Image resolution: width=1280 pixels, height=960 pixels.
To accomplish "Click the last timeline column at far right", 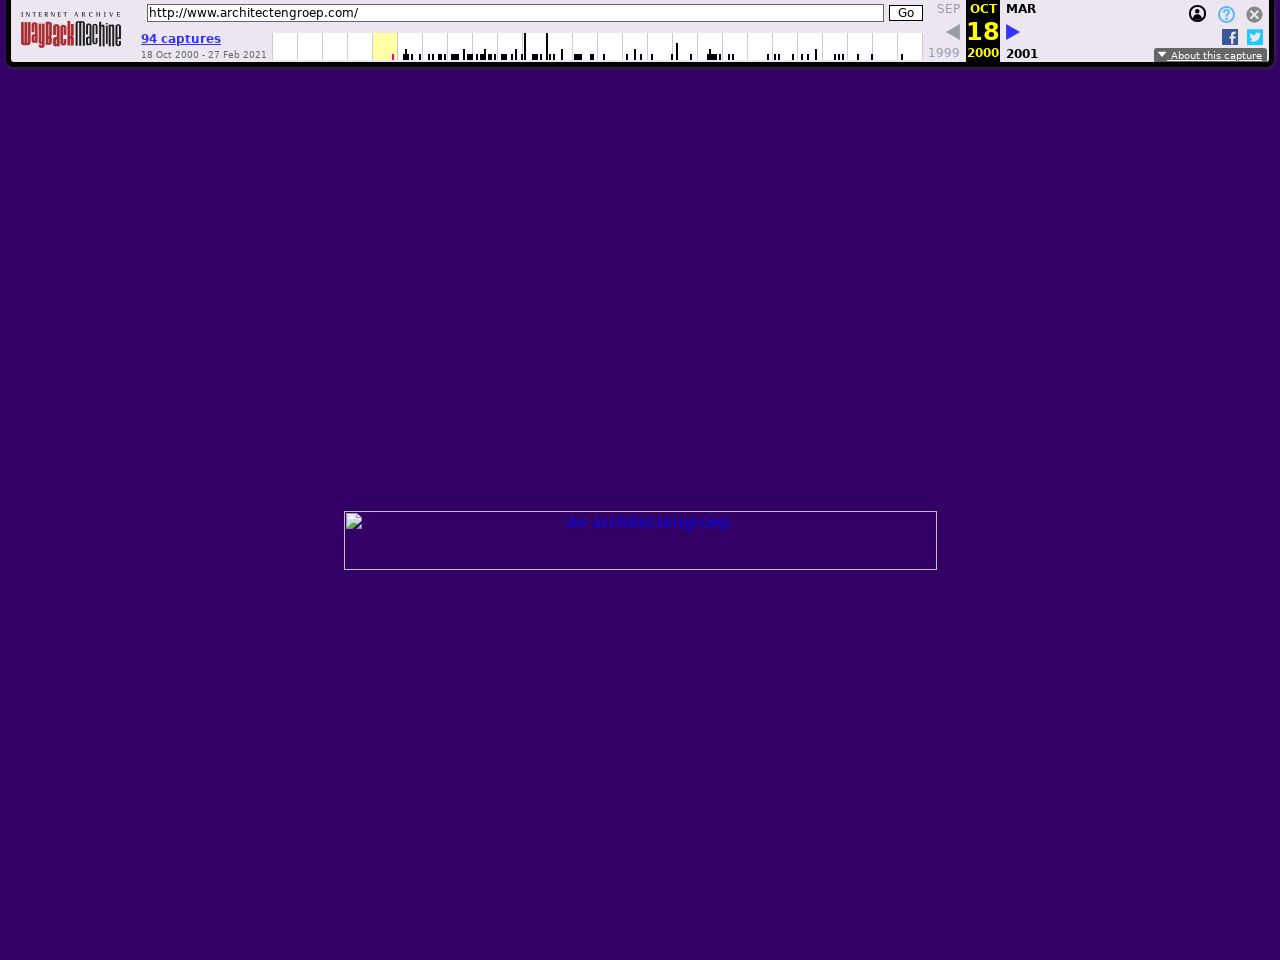I will tap(910, 46).
